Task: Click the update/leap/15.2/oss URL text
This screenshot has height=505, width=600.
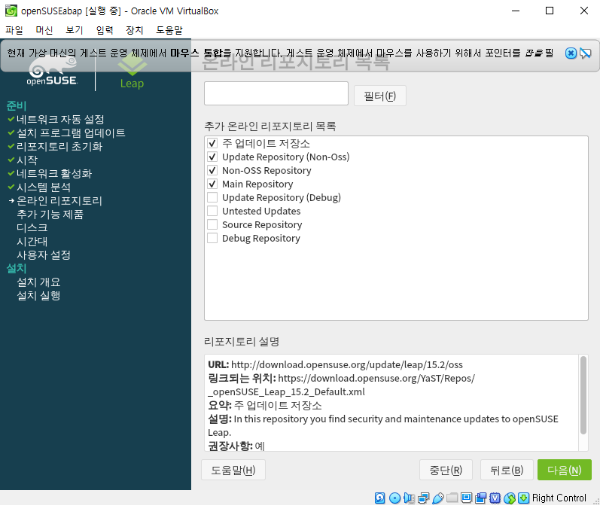Action: [347, 365]
